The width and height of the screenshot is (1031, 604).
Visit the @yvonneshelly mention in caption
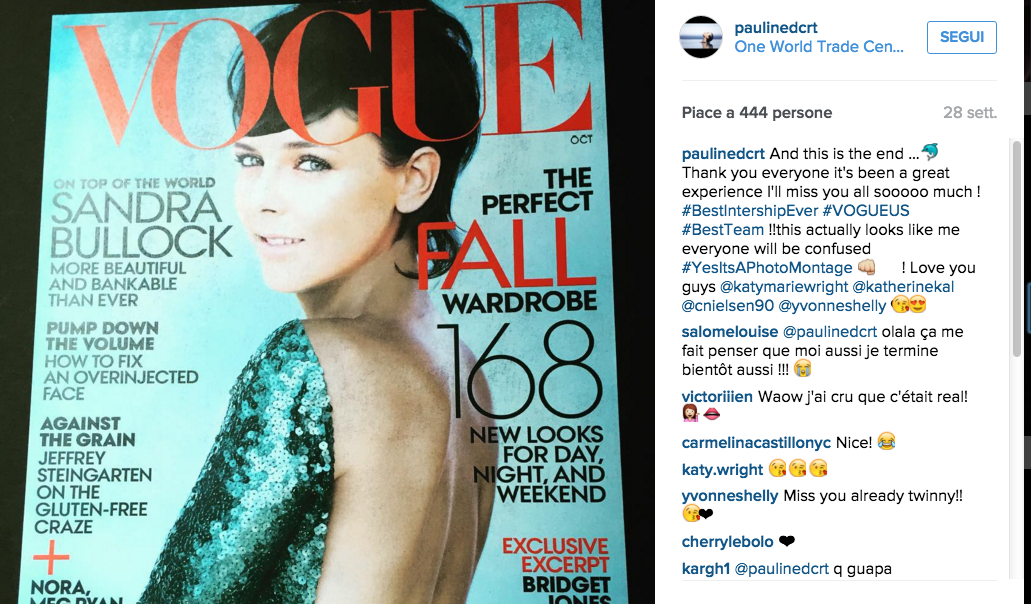(x=832, y=306)
